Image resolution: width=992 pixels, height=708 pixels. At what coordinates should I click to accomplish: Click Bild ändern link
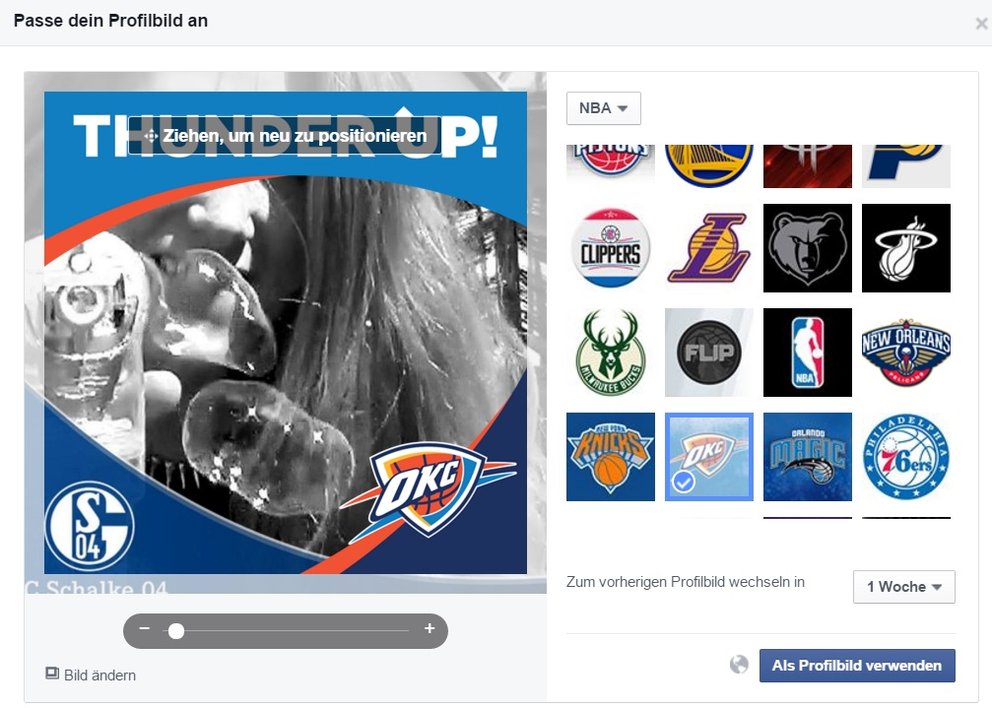[90, 674]
